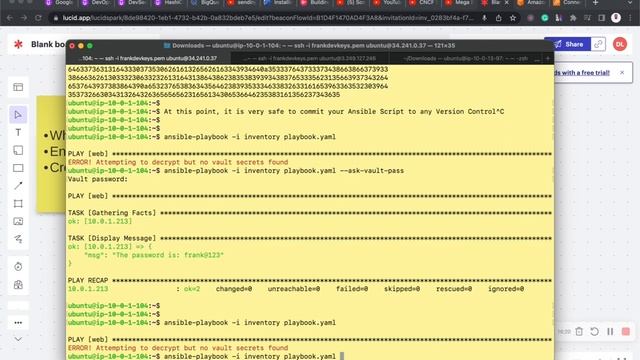Image resolution: width=640 pixels, height=360 pixels.
Task: Open the browser extensions puzzle icon
Action: [x=573, y=18]
